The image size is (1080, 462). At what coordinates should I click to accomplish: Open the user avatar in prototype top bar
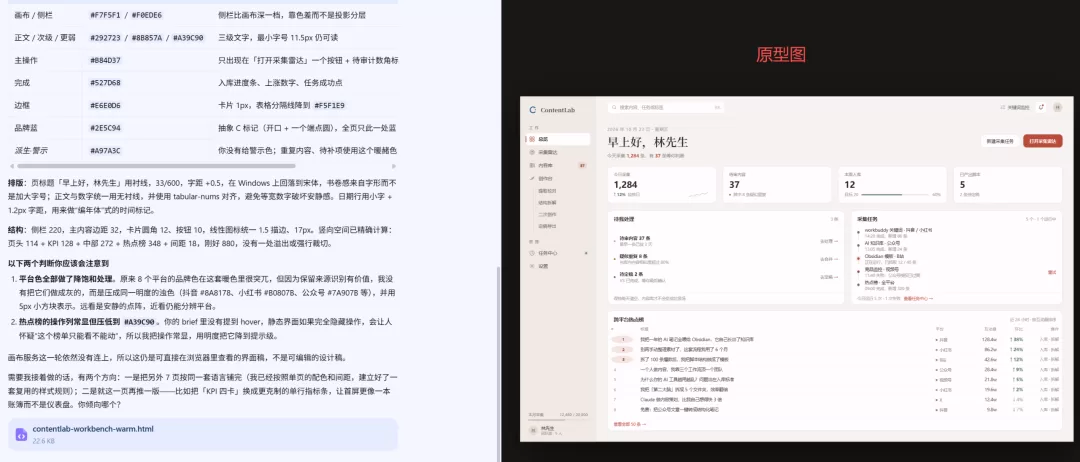[1057, 107]
